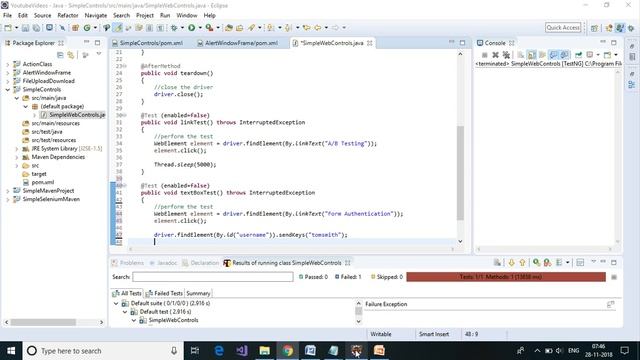Expand Maven Dependencies node
640x360 pixels.
[x=17, y=157]
